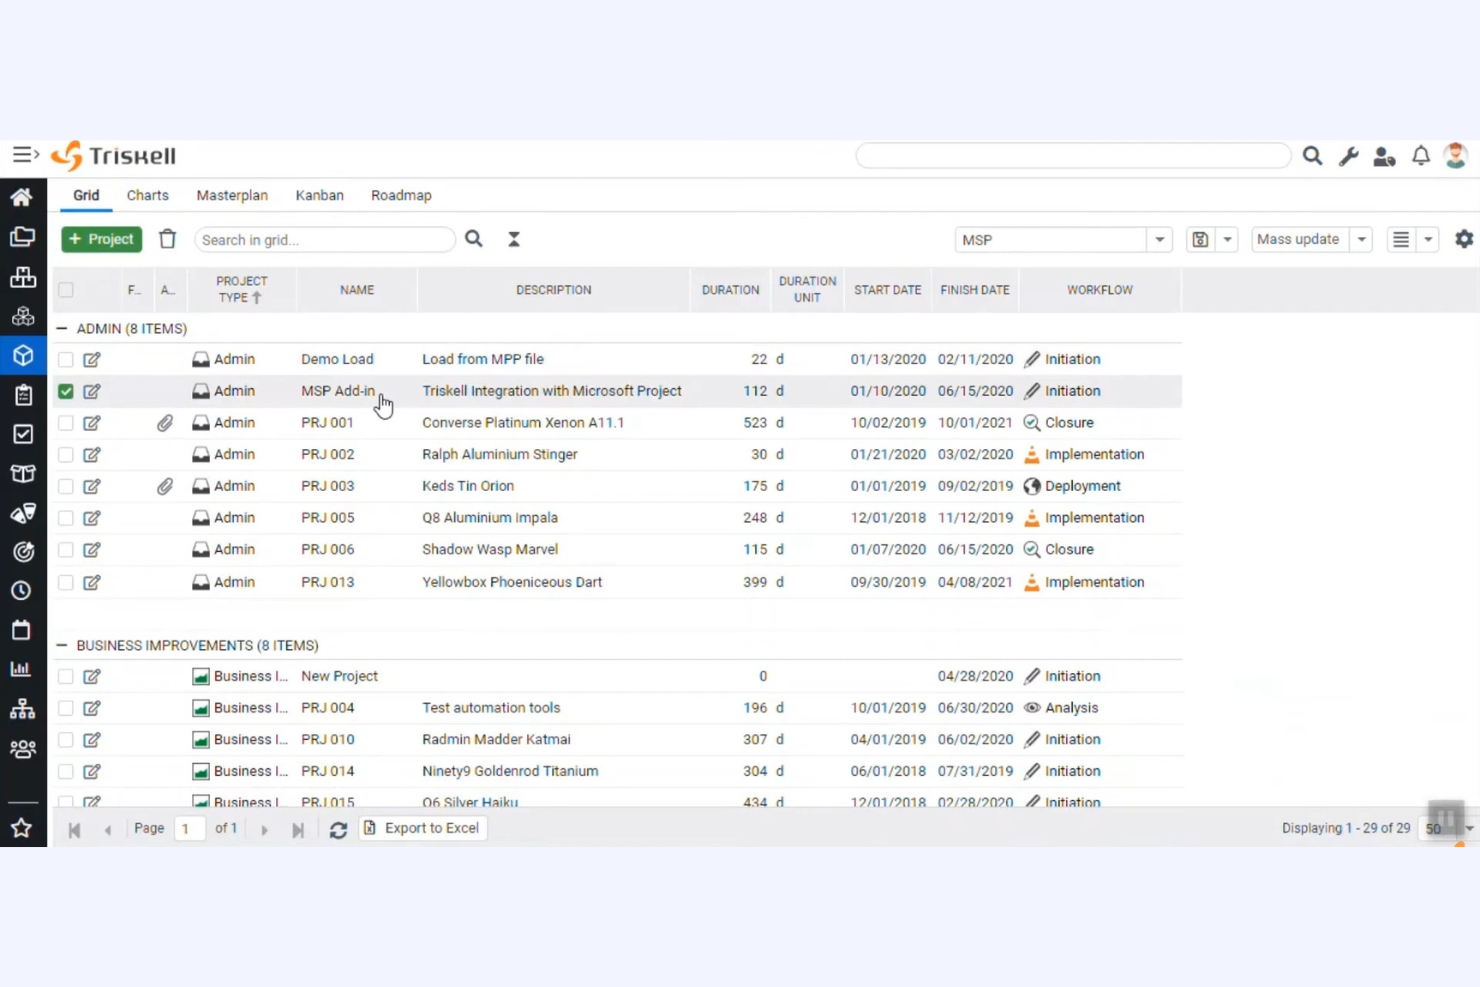Open the Kanban tab

tap(319, 195)
